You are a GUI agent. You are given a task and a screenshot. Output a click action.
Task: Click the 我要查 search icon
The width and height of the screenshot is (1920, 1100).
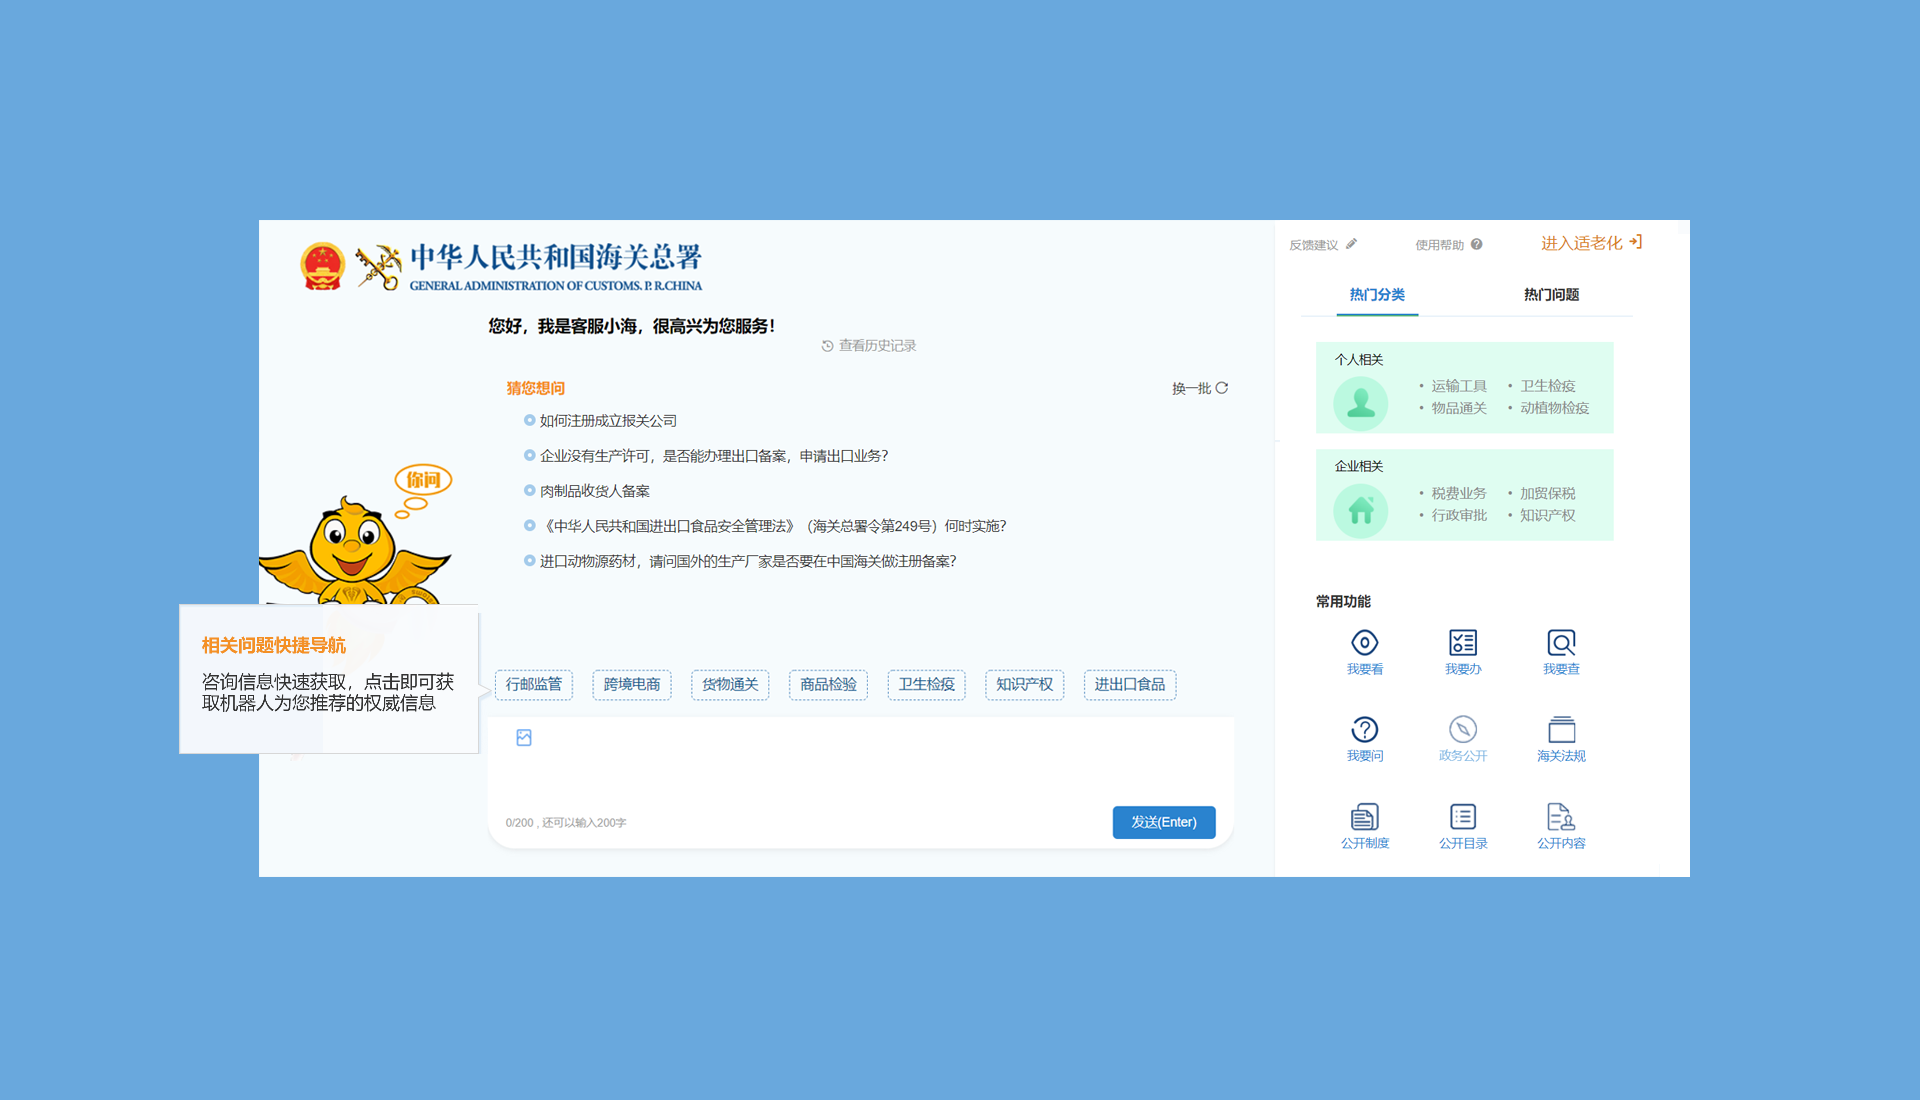(x=1560, y=643)
